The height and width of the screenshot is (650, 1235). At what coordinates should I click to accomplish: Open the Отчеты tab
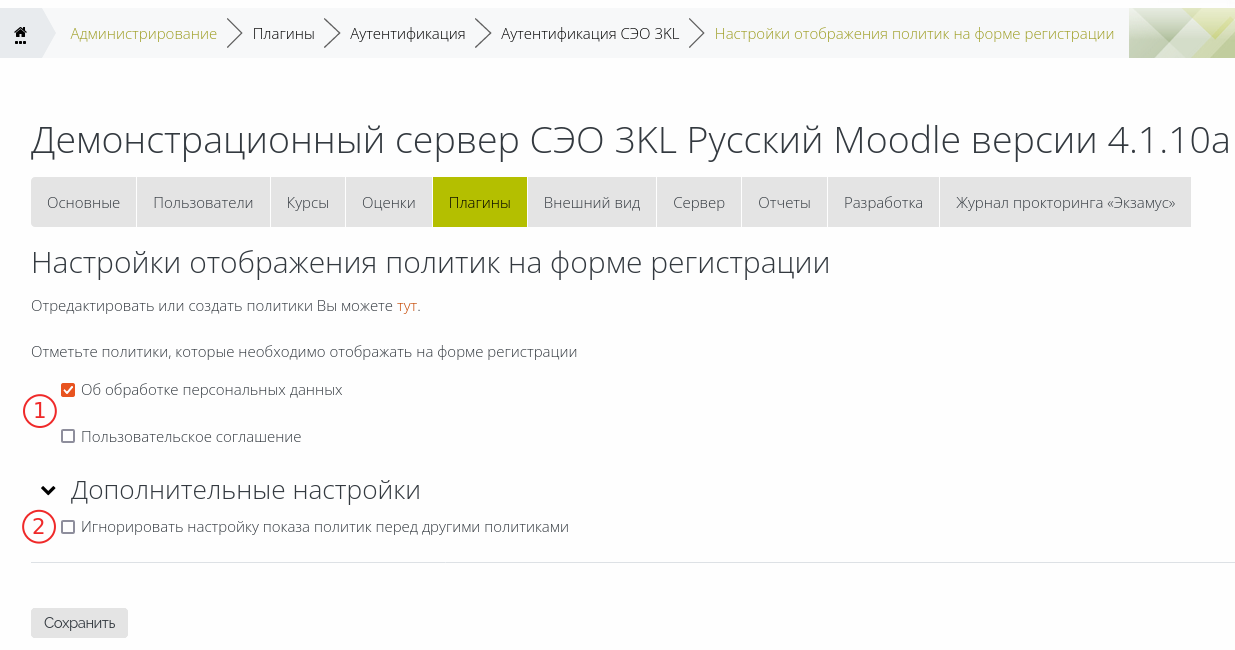coord(784,202)
